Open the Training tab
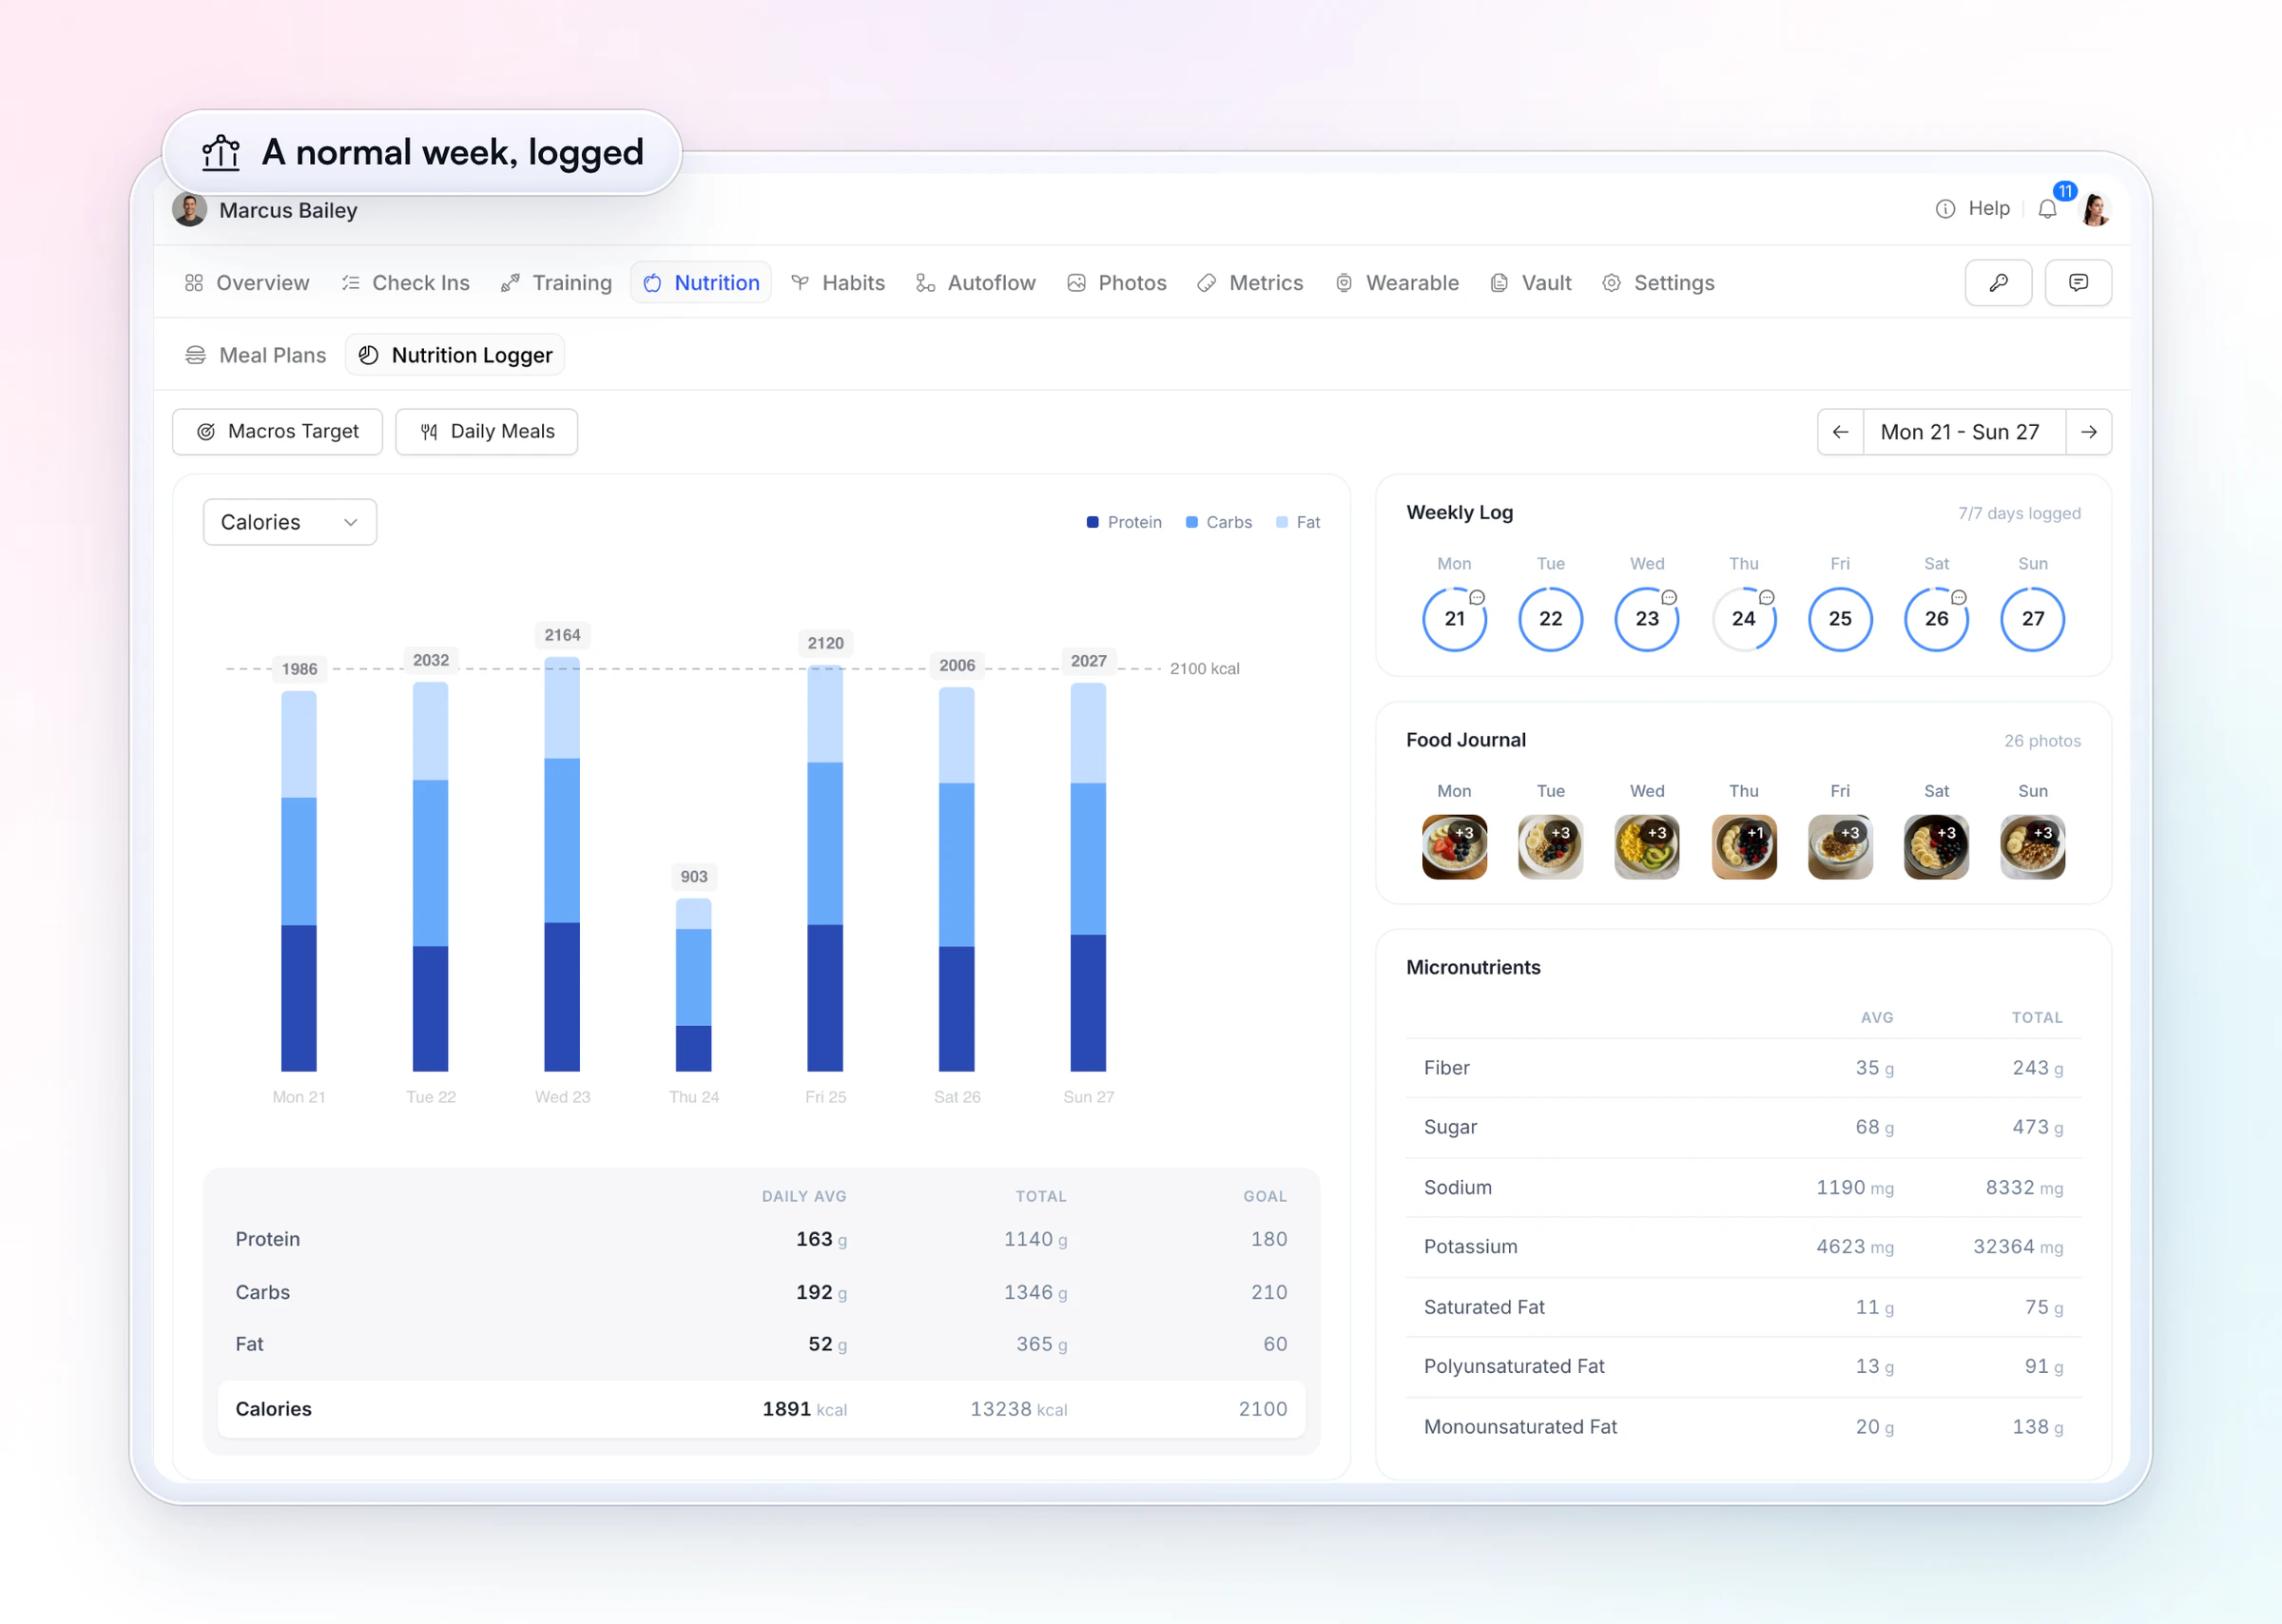This screenshot has height=1624, width=2282. pyautogui.click(x=556, y=283)
